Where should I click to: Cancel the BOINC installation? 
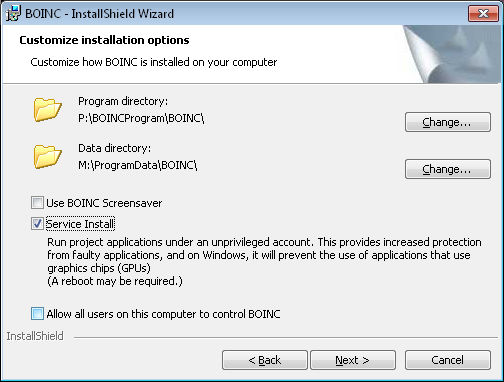click(448, 360)
